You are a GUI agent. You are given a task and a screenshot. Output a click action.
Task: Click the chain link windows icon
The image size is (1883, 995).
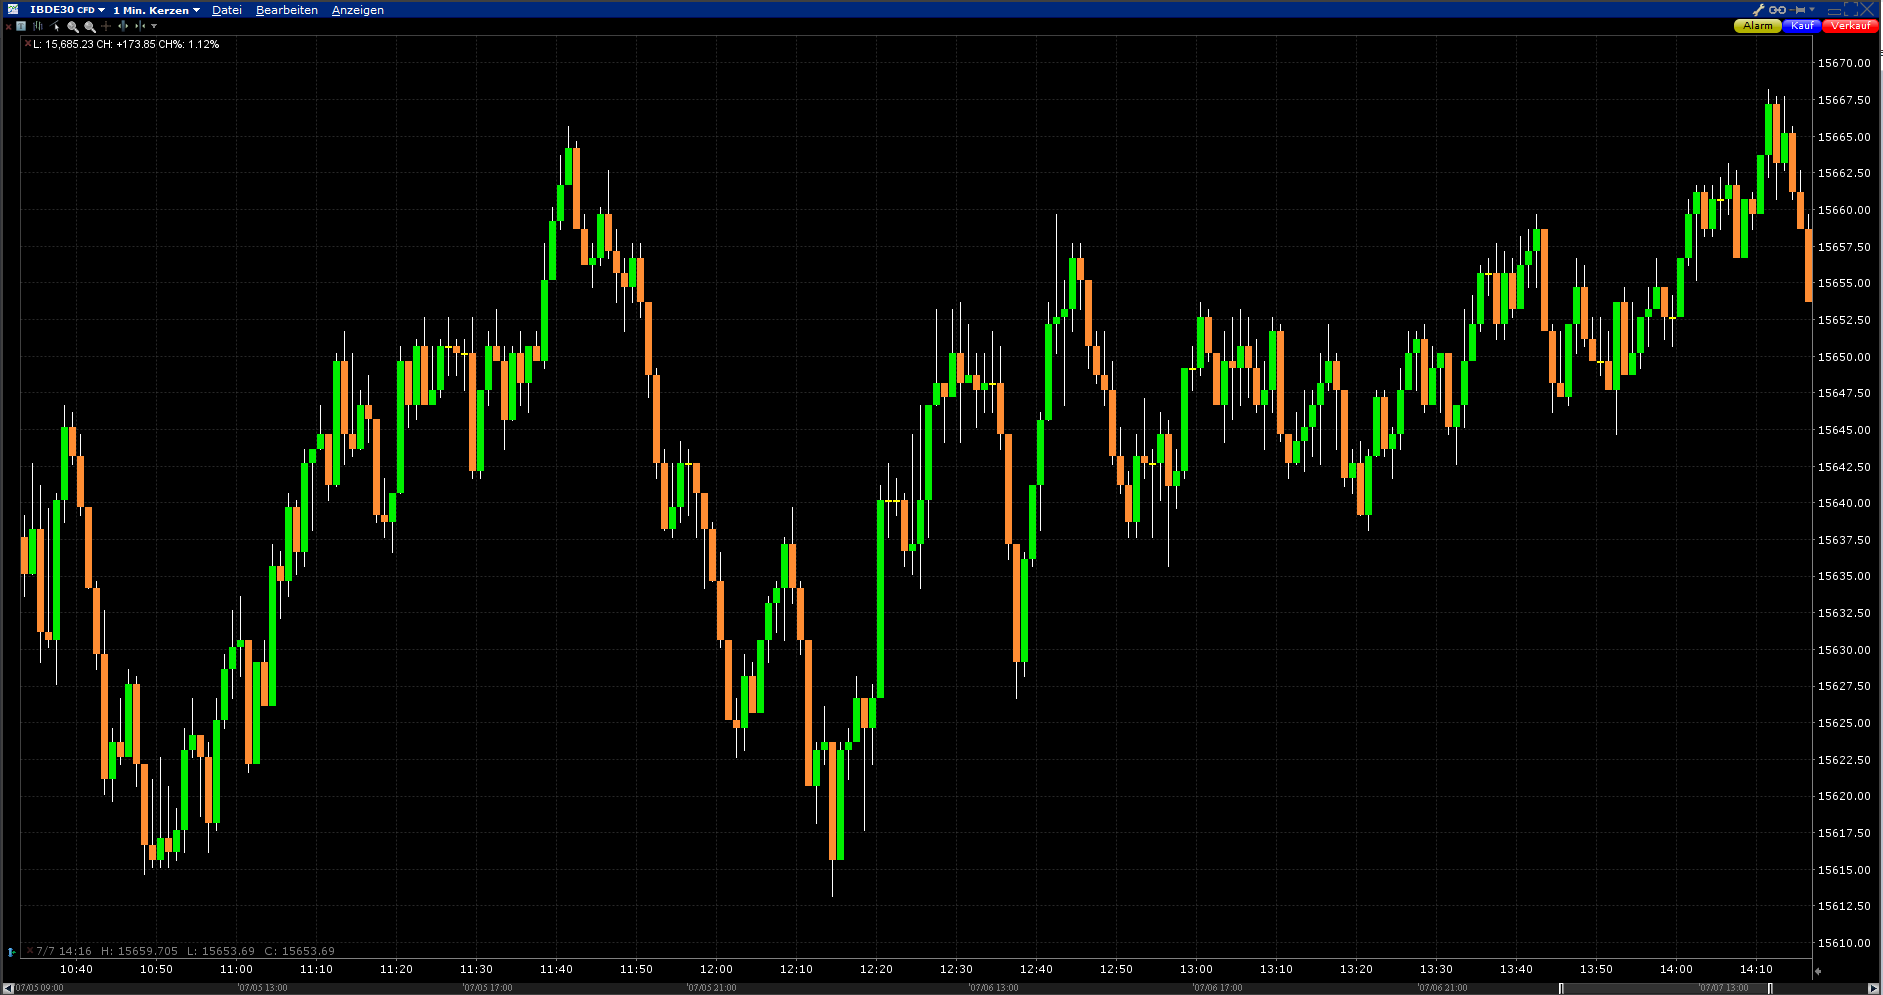tap(1777, 10)
